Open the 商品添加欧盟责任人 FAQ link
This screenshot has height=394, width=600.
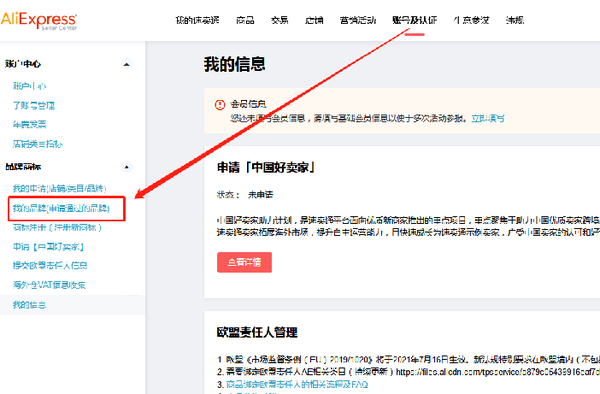click(x=297, y=384)
